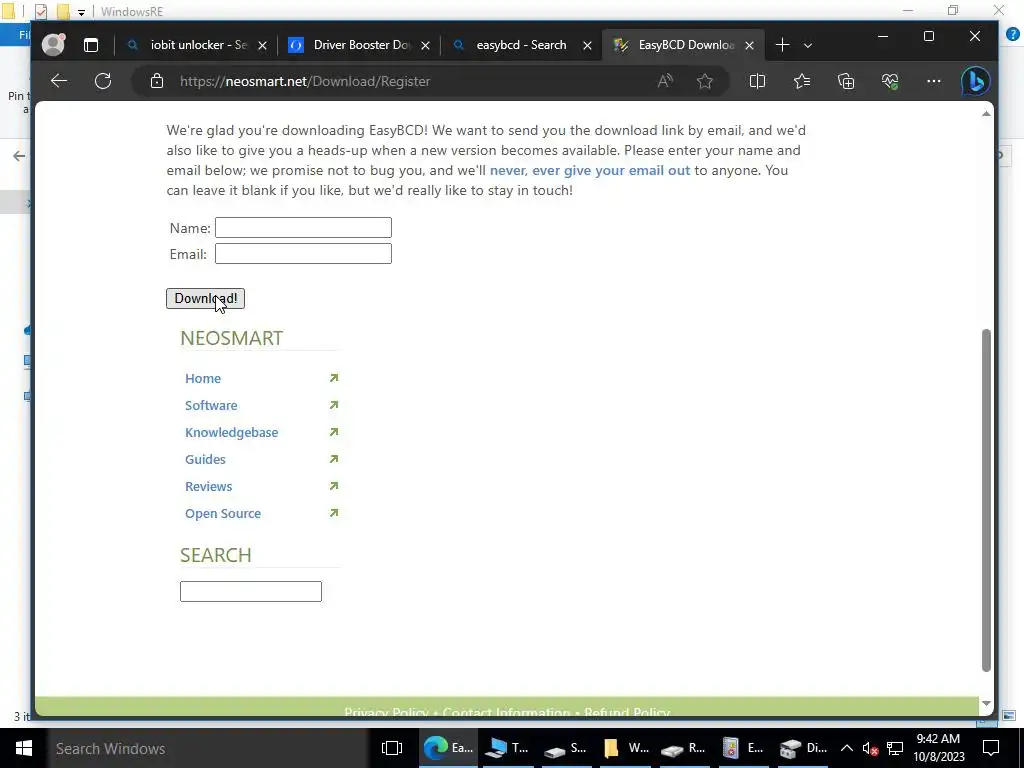This screenshot has width=1024, height=768.
Task: Expand the tab search dropdown chevron
Action: (808, 45)
